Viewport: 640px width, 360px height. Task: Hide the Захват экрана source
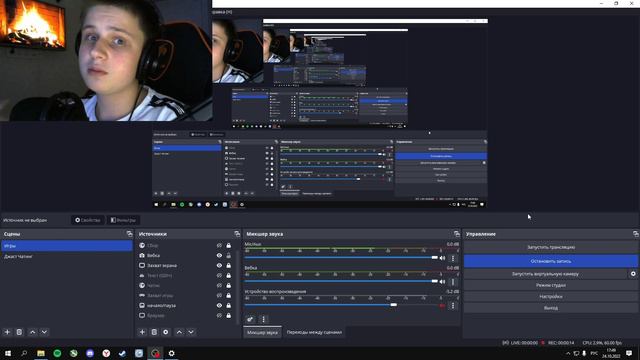(x=219, y=265)
